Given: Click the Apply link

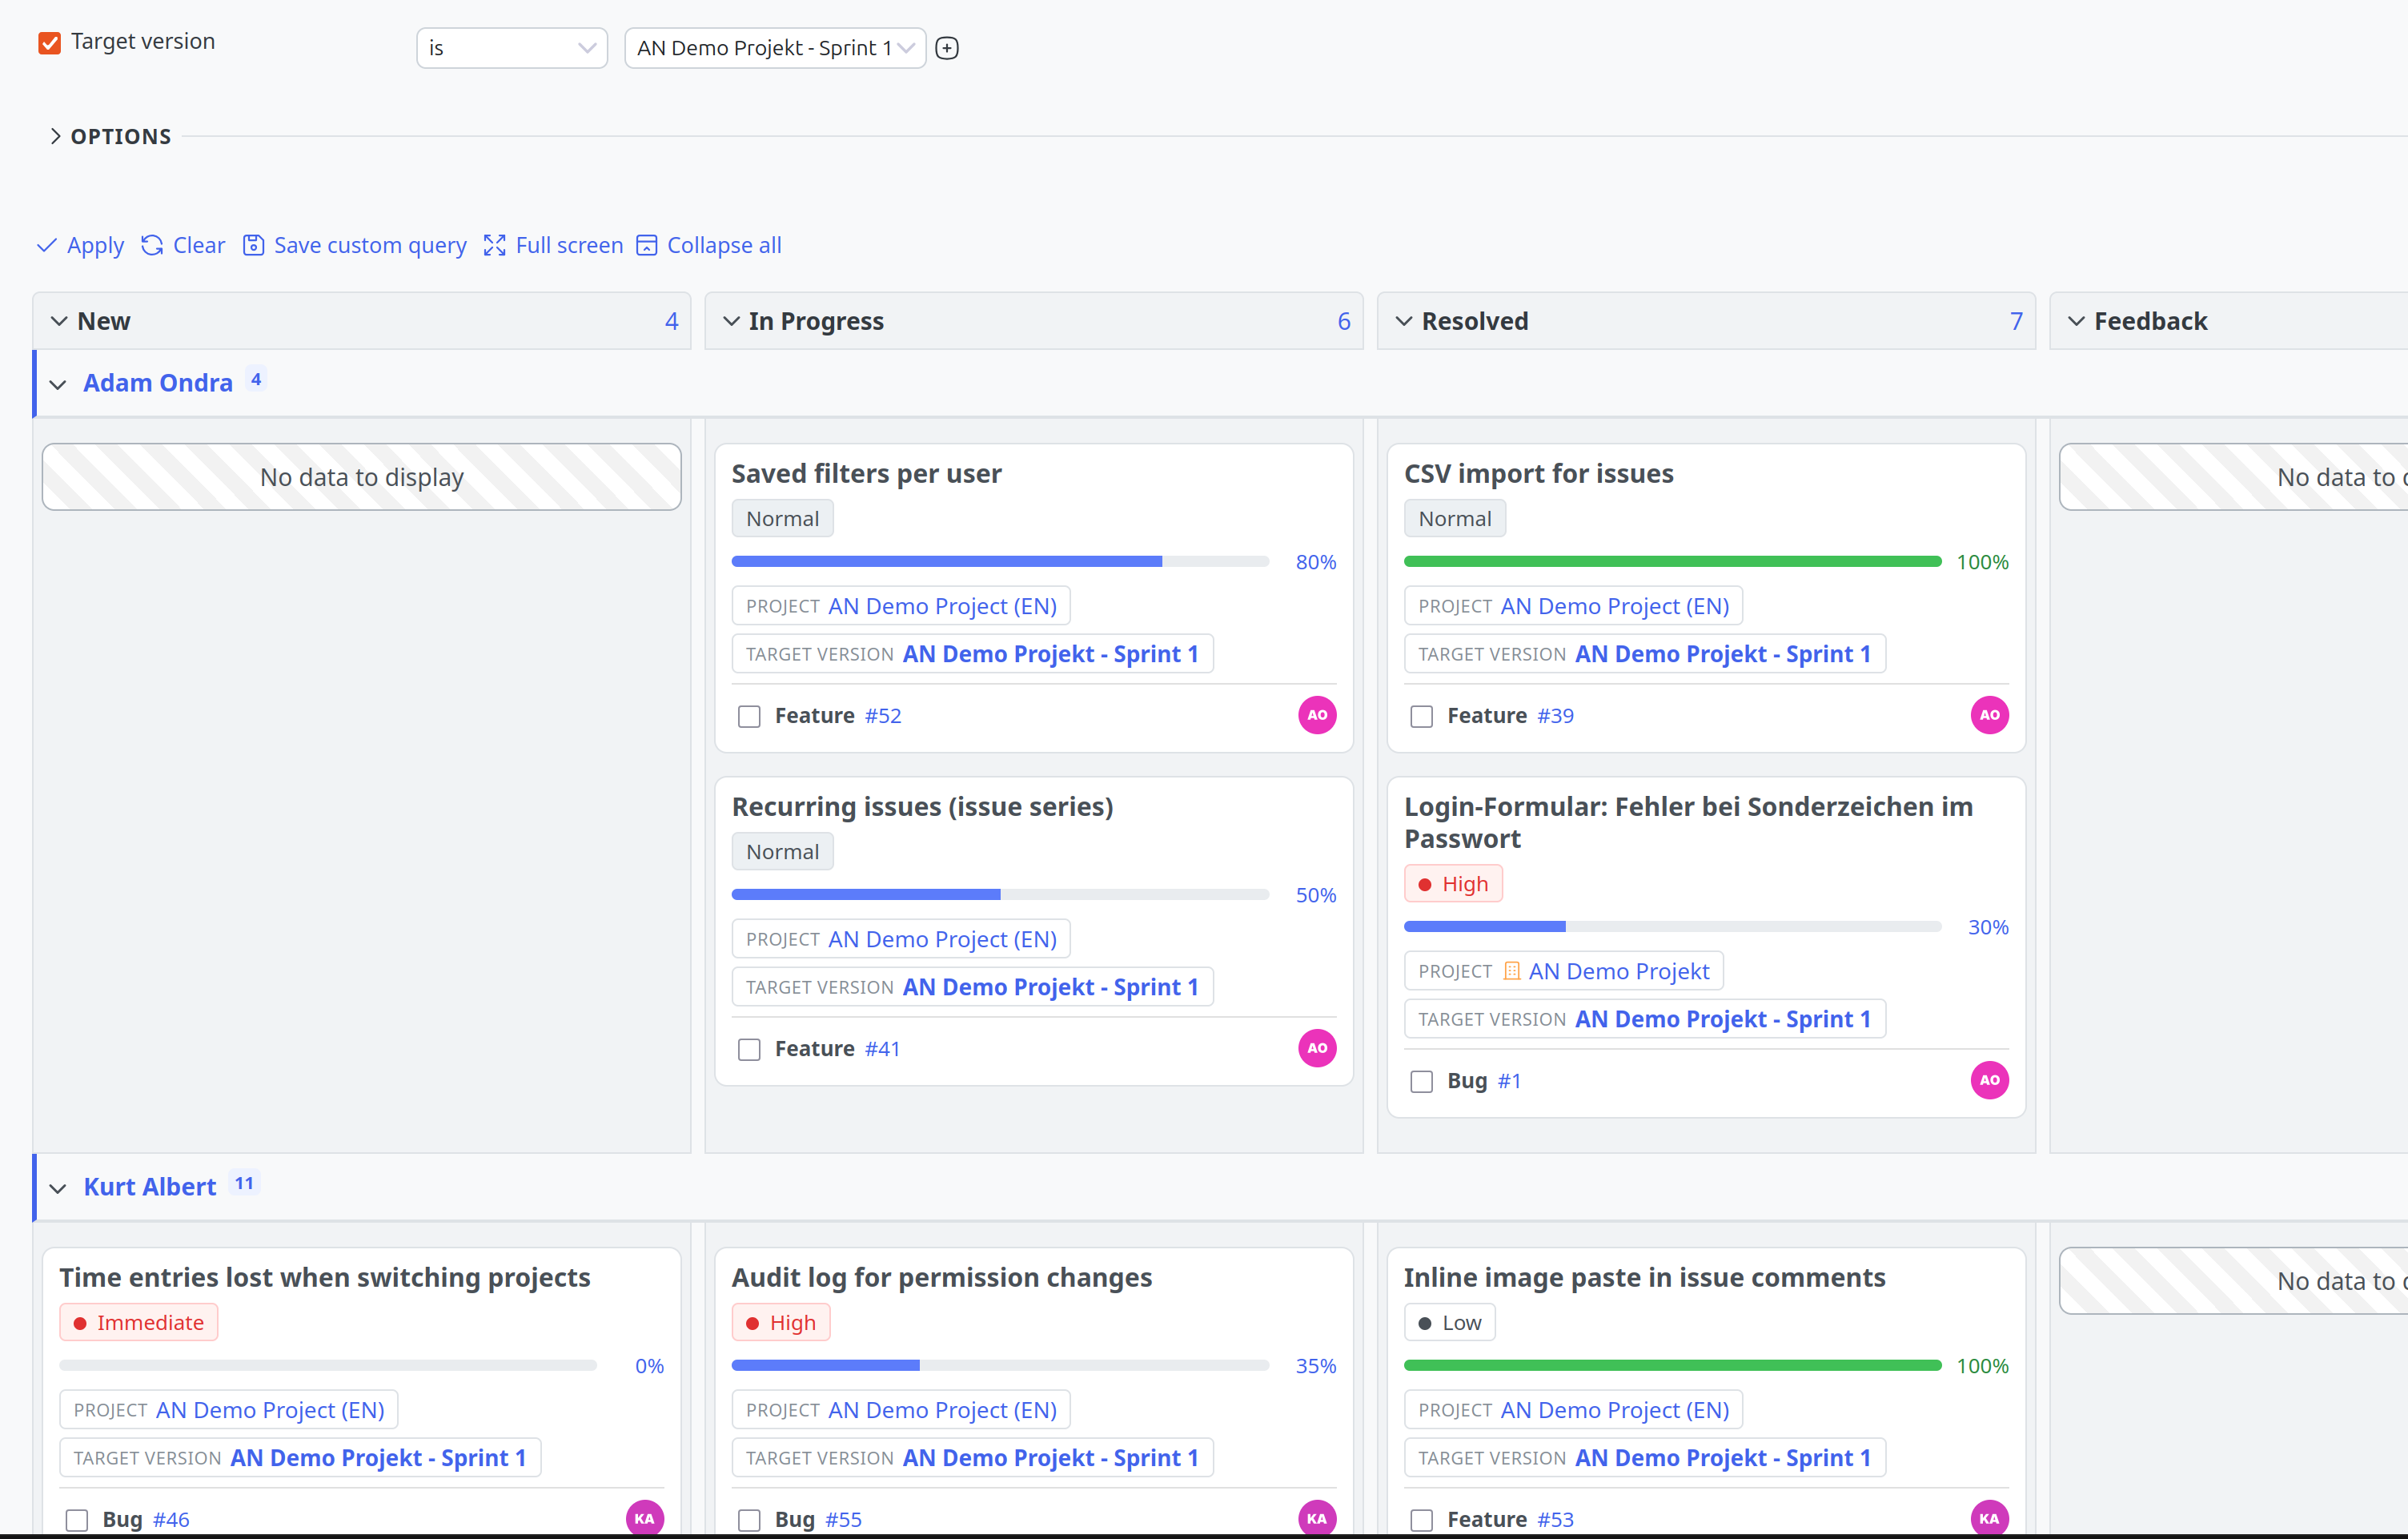Looking at the screenshot, I should (95, 245).
